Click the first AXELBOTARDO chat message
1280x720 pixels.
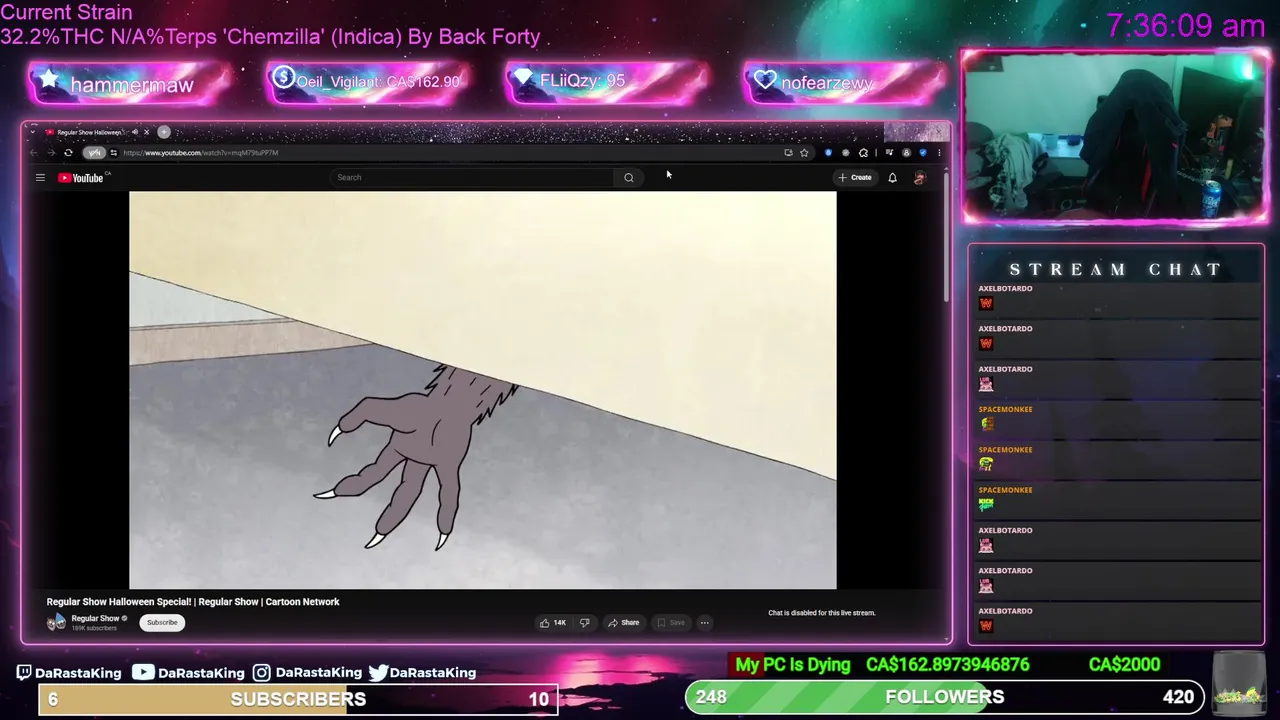coord(1115,297)
